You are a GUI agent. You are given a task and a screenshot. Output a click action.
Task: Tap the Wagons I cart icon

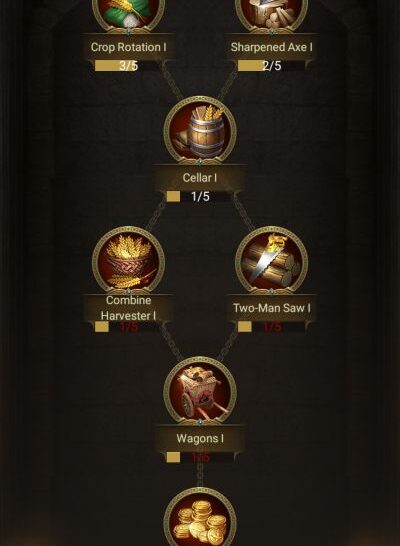pyautogui.click(x=200, y=391)
